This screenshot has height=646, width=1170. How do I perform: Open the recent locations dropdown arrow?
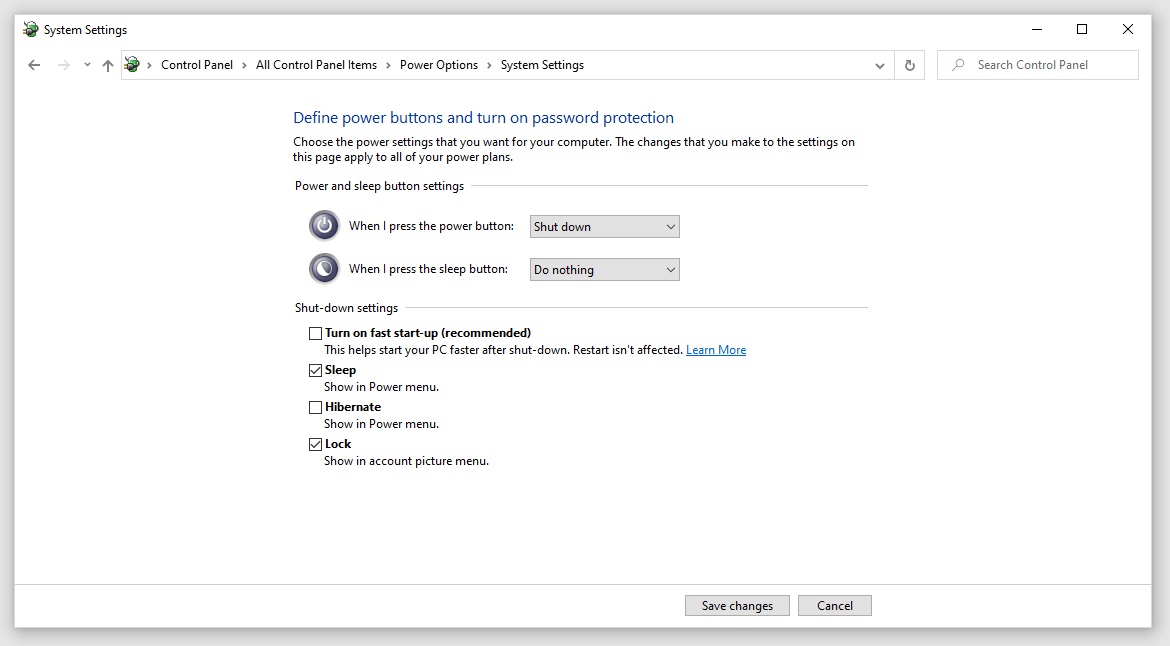pos(87,65)
